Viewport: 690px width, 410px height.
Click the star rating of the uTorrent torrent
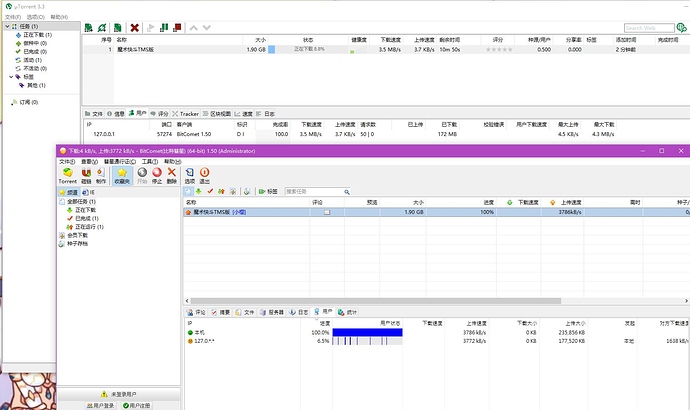(499, 50)
